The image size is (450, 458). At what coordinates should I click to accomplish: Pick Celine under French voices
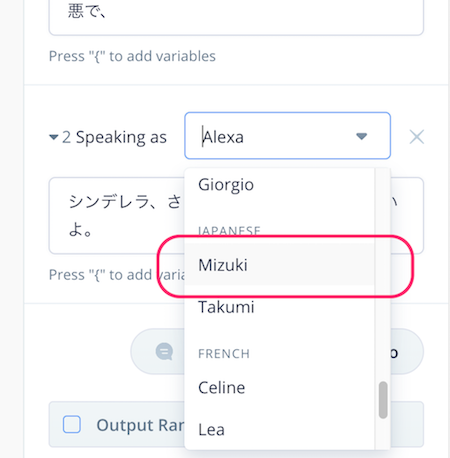pos(279,387)
